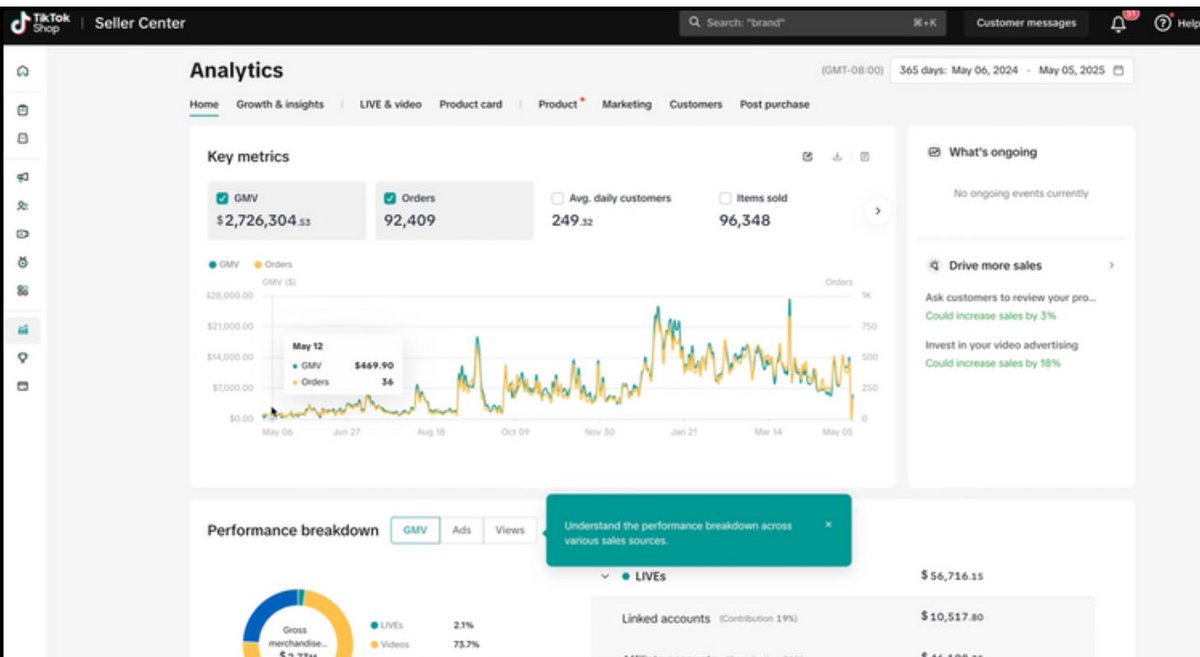
Task: Open the Finance card icon in the sidebar
Action: (x=23, y=386)
